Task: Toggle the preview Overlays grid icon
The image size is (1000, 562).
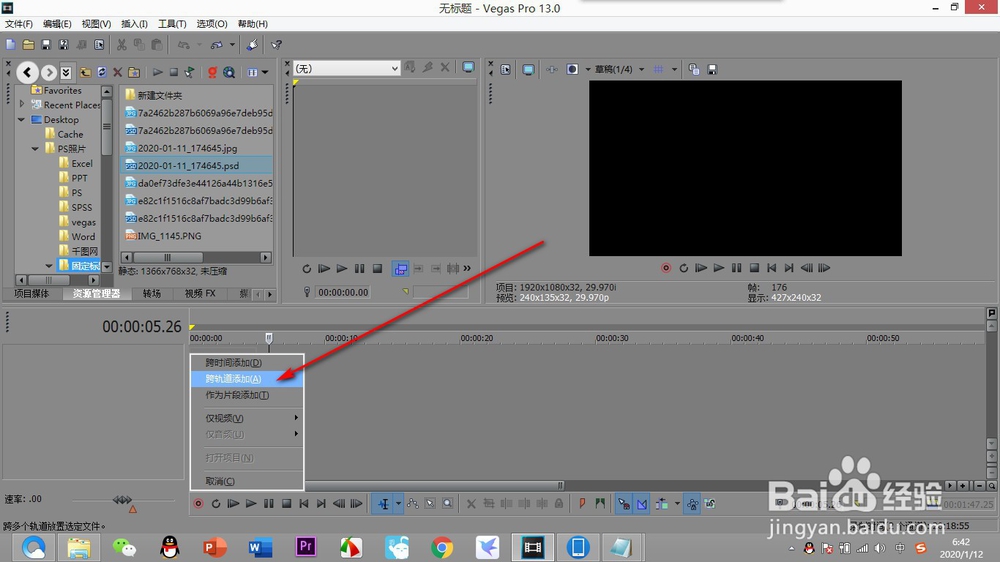Action: click(x=658, y=69)
